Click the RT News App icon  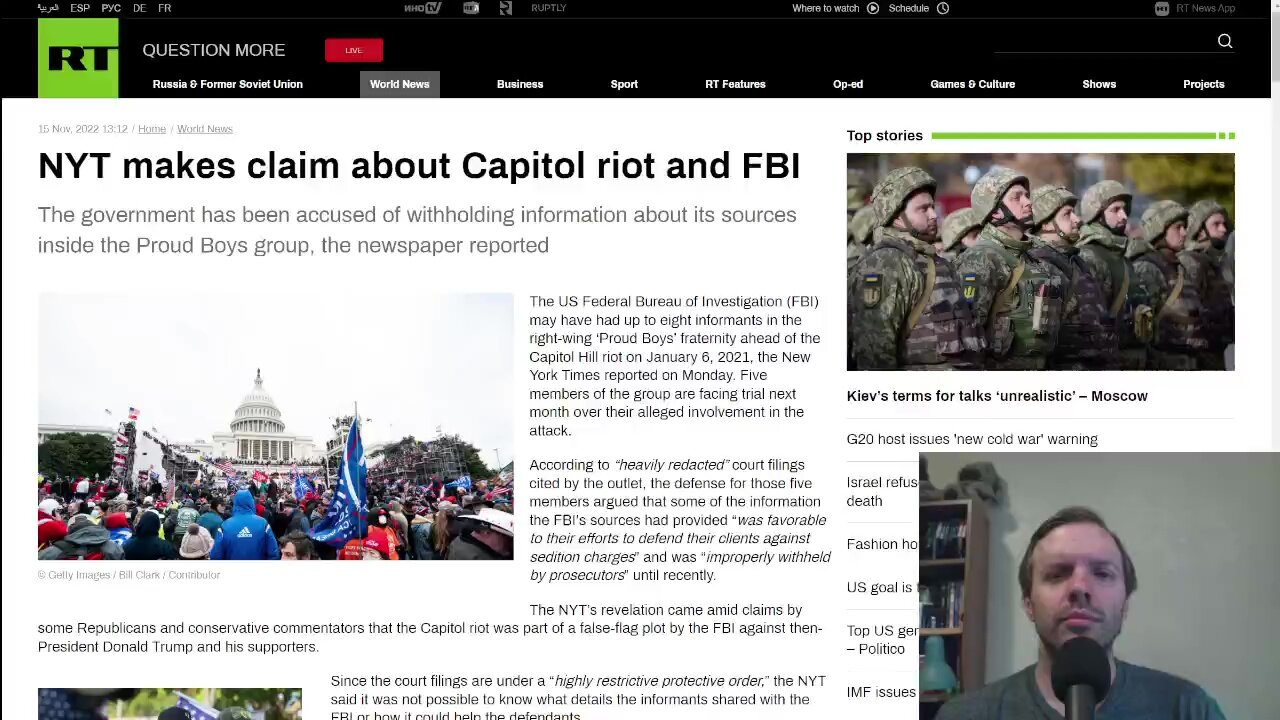pyautogui.click(x=1162, y=8)
